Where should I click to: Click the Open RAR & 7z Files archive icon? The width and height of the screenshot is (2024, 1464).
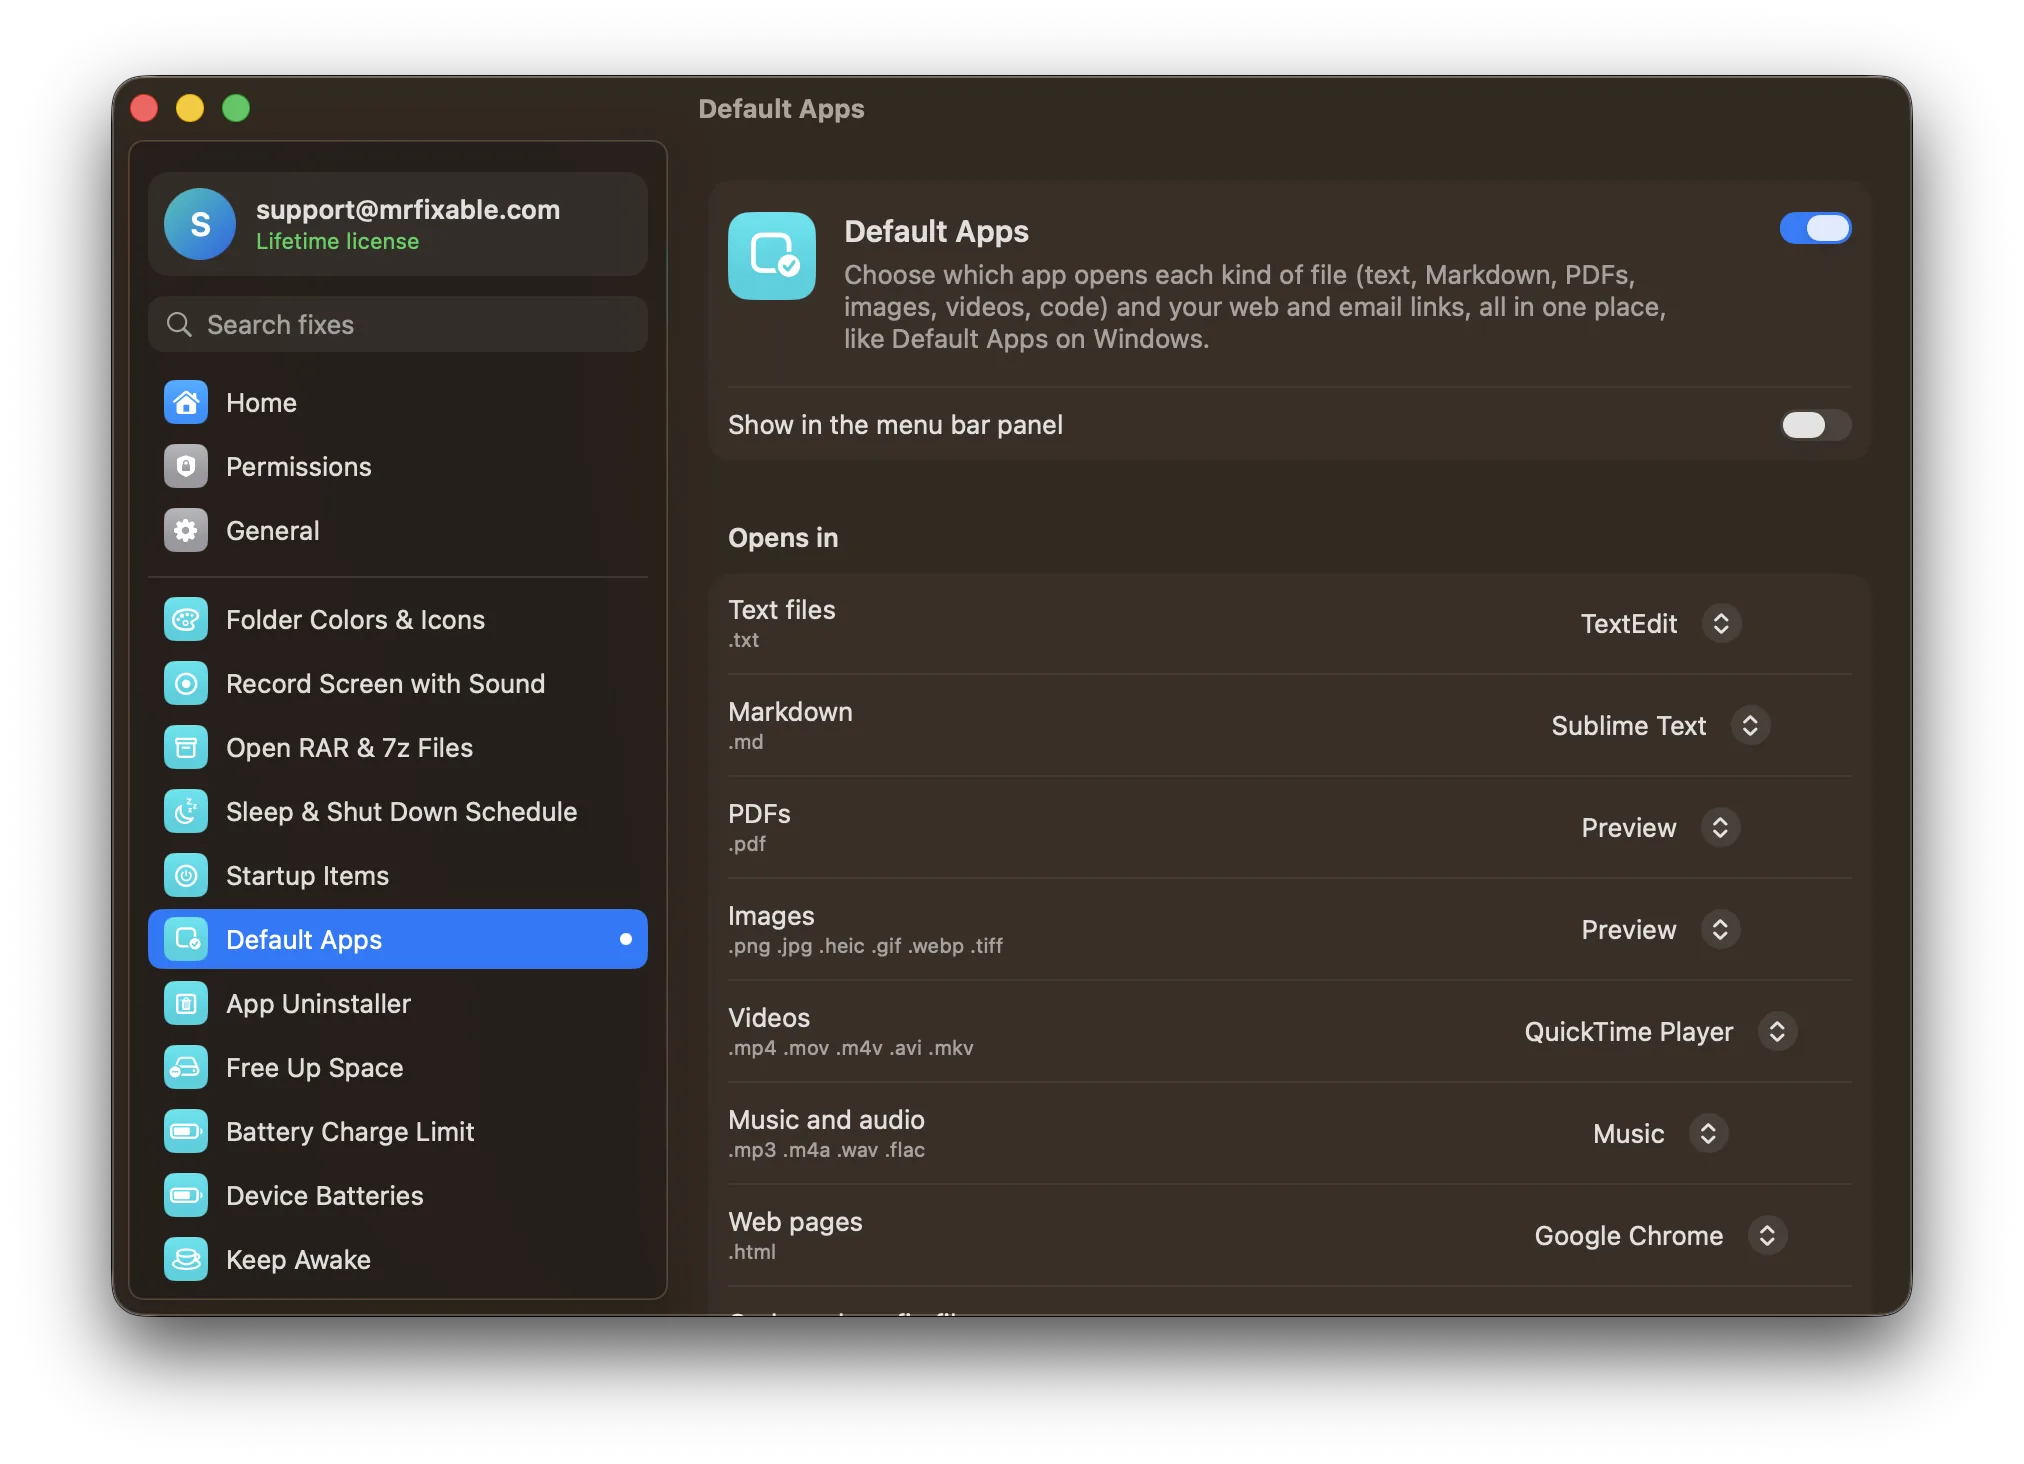click(186, 747)
